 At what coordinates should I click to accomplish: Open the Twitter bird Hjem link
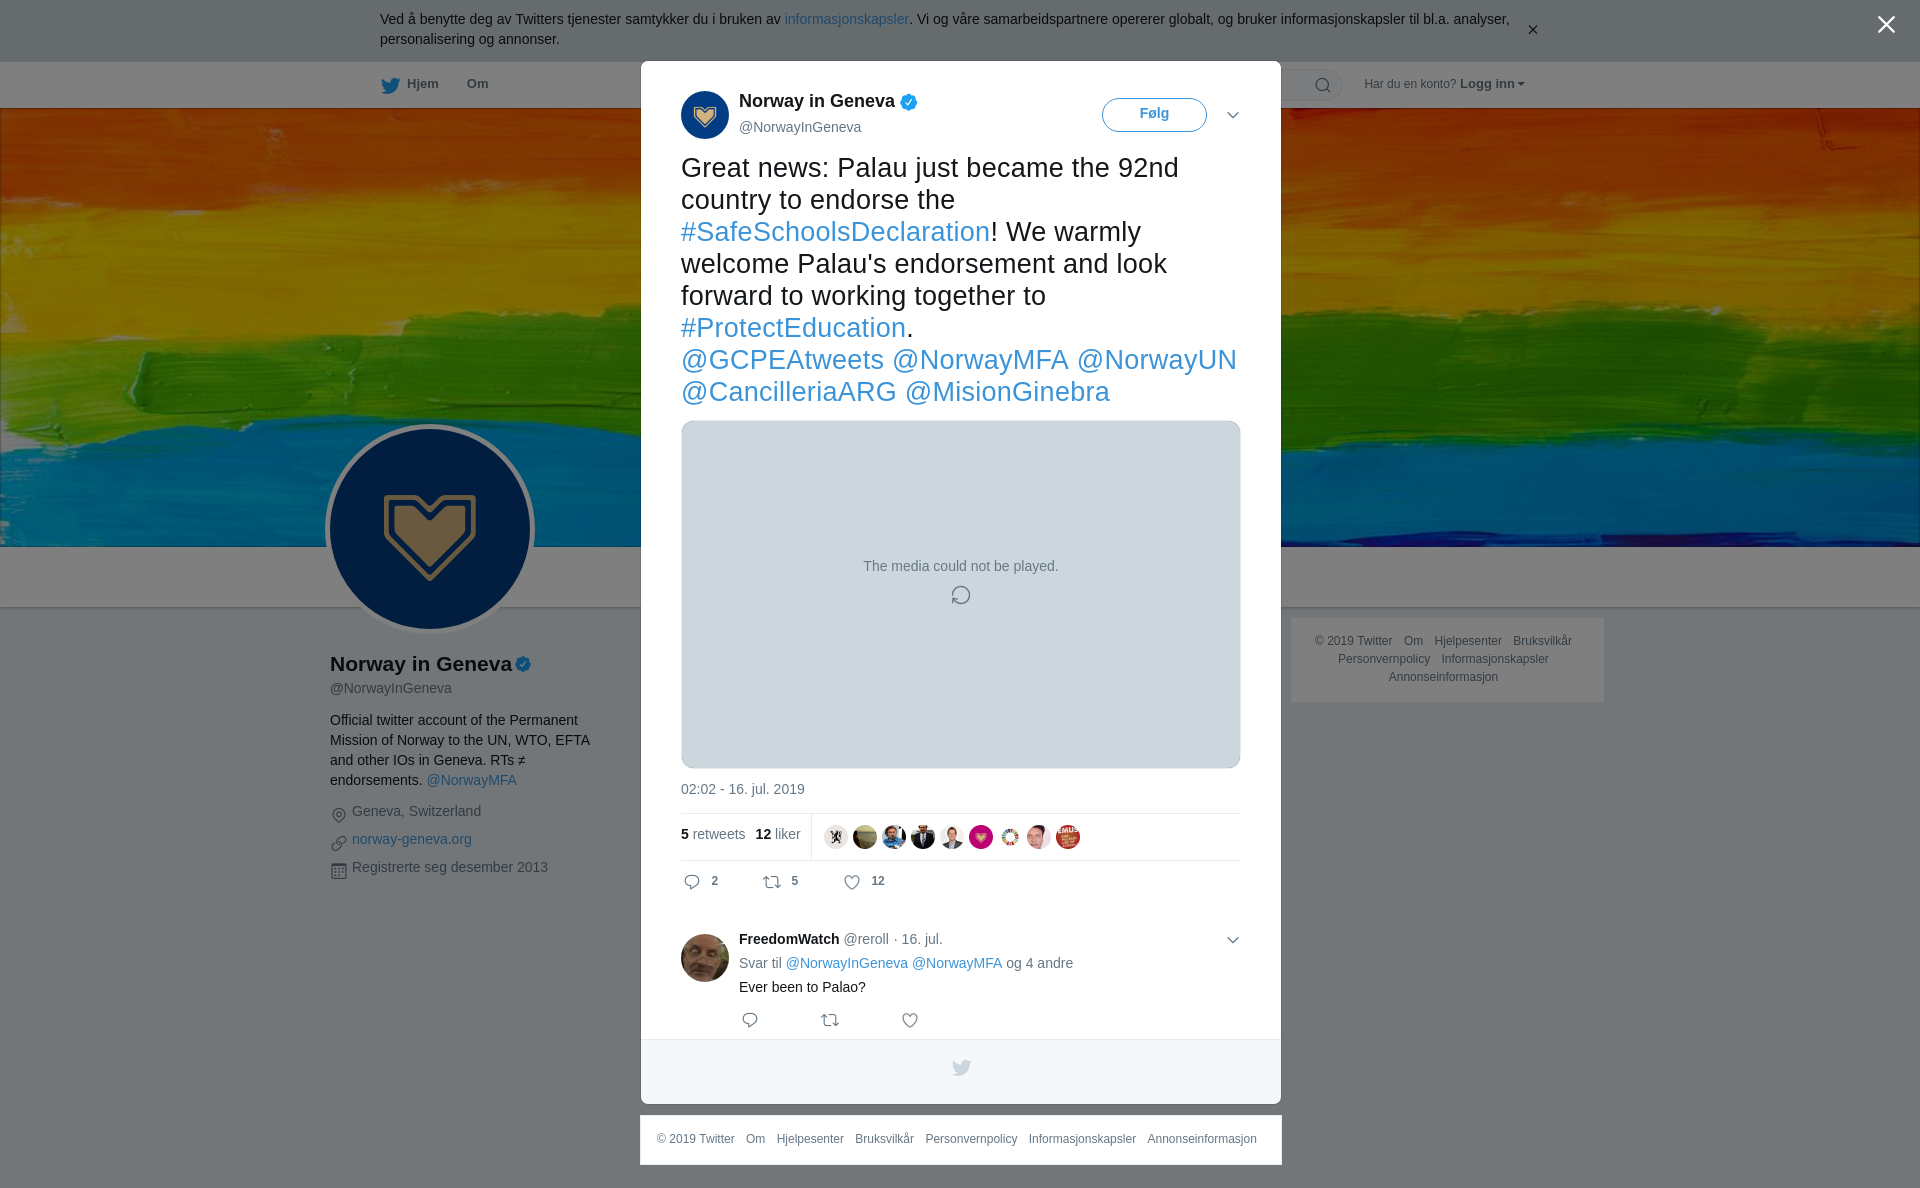click(x=410, y=85)
